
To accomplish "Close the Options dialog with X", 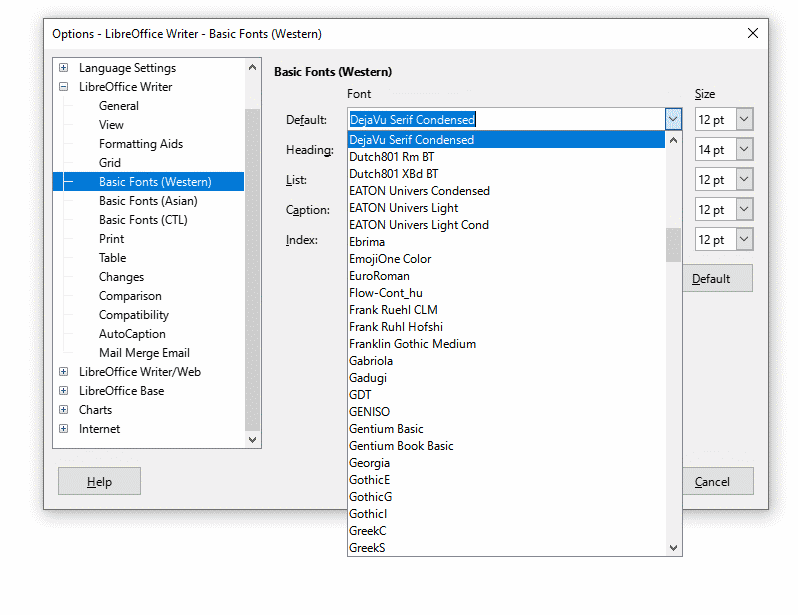I will [753, 33].
